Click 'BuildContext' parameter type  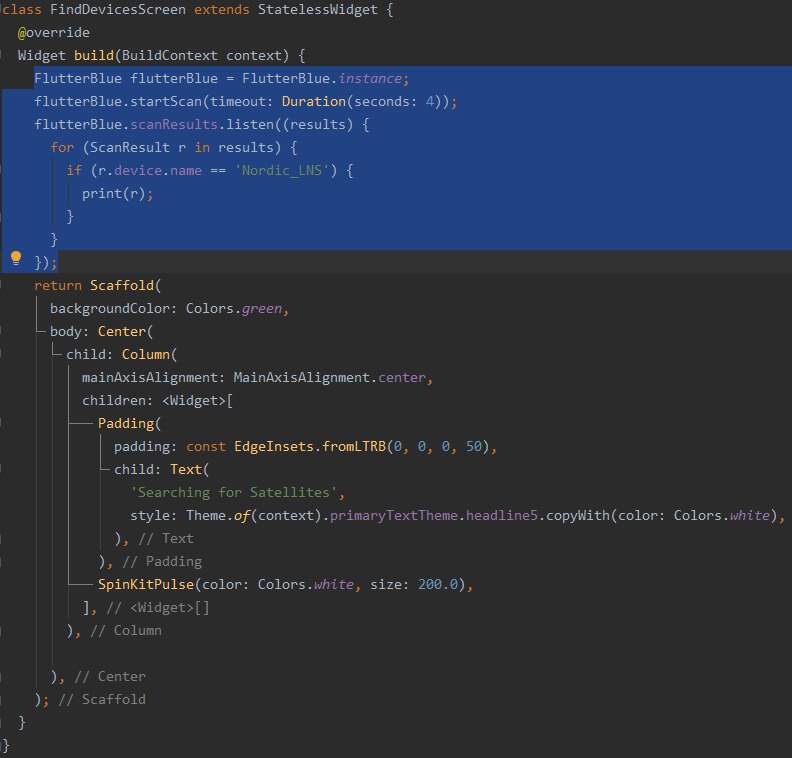[x=170, y=56]
